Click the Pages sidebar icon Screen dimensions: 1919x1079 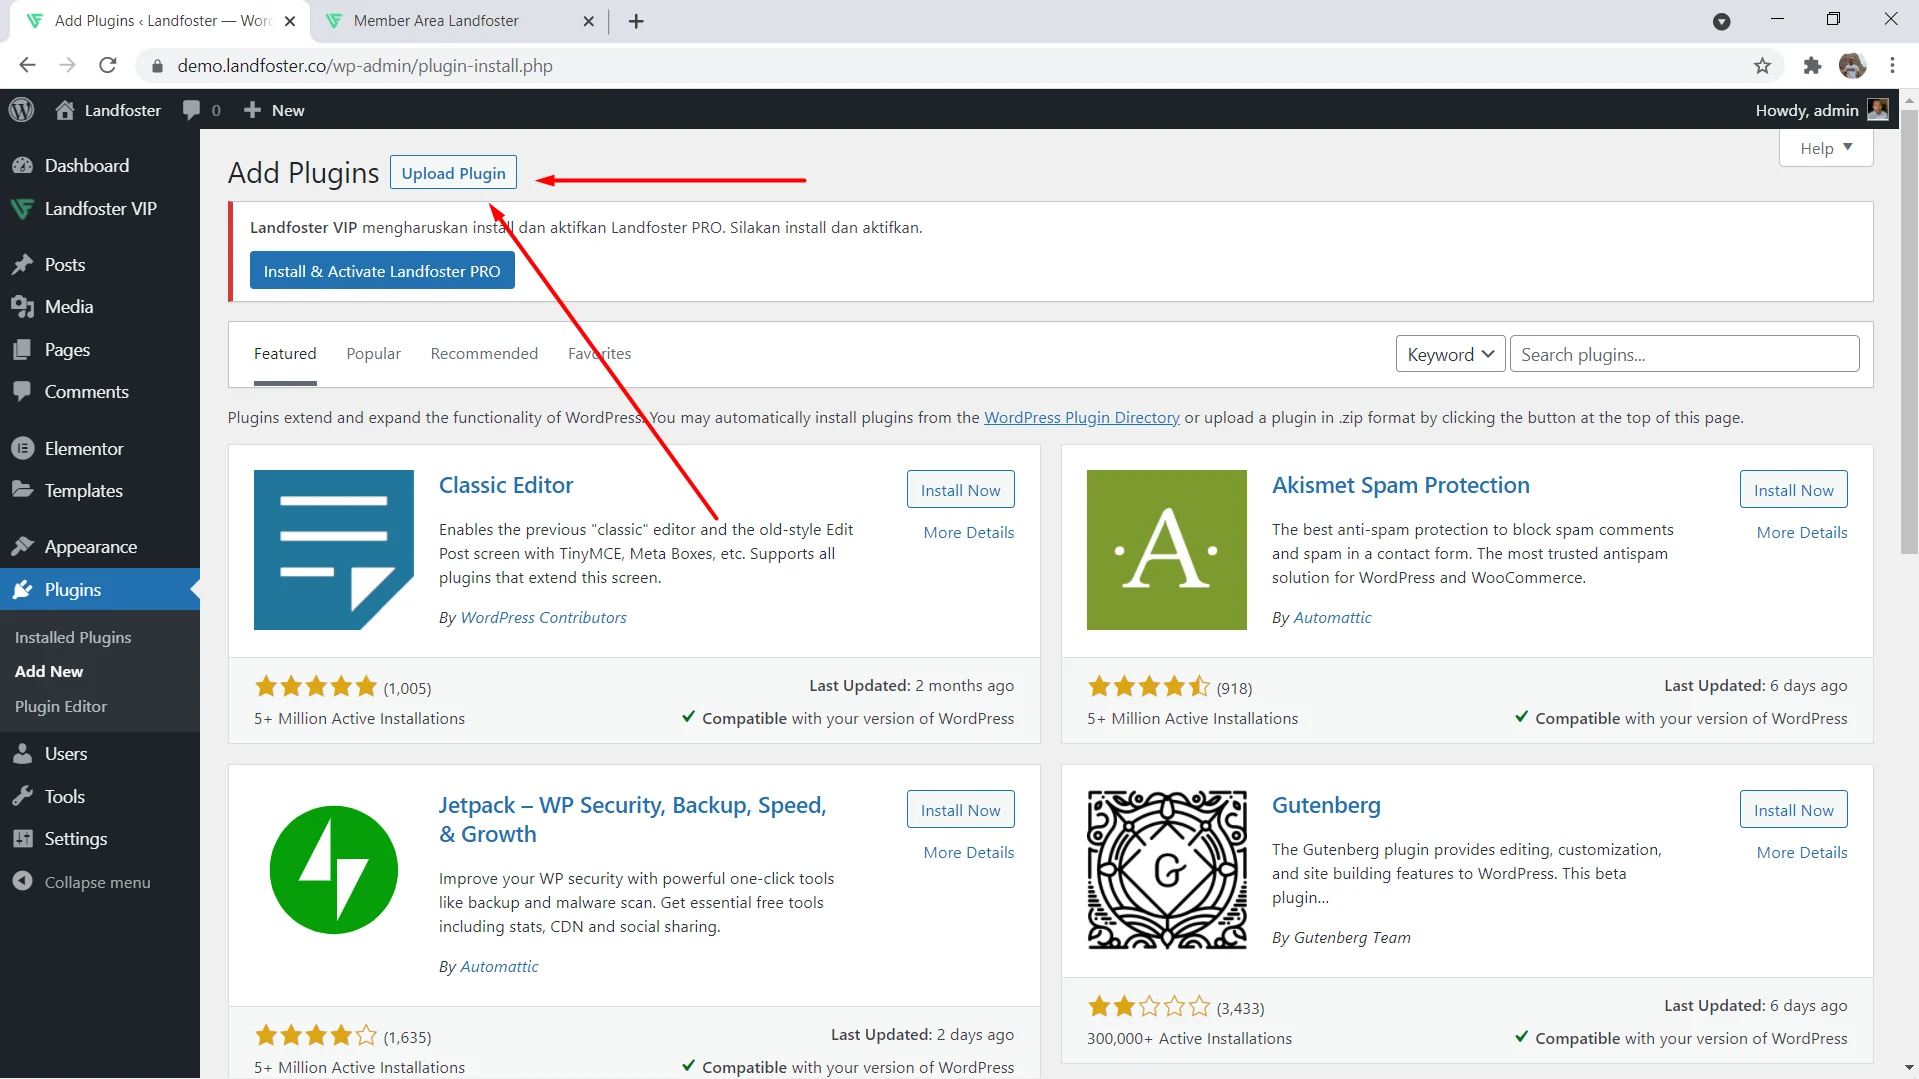[22, 350]
